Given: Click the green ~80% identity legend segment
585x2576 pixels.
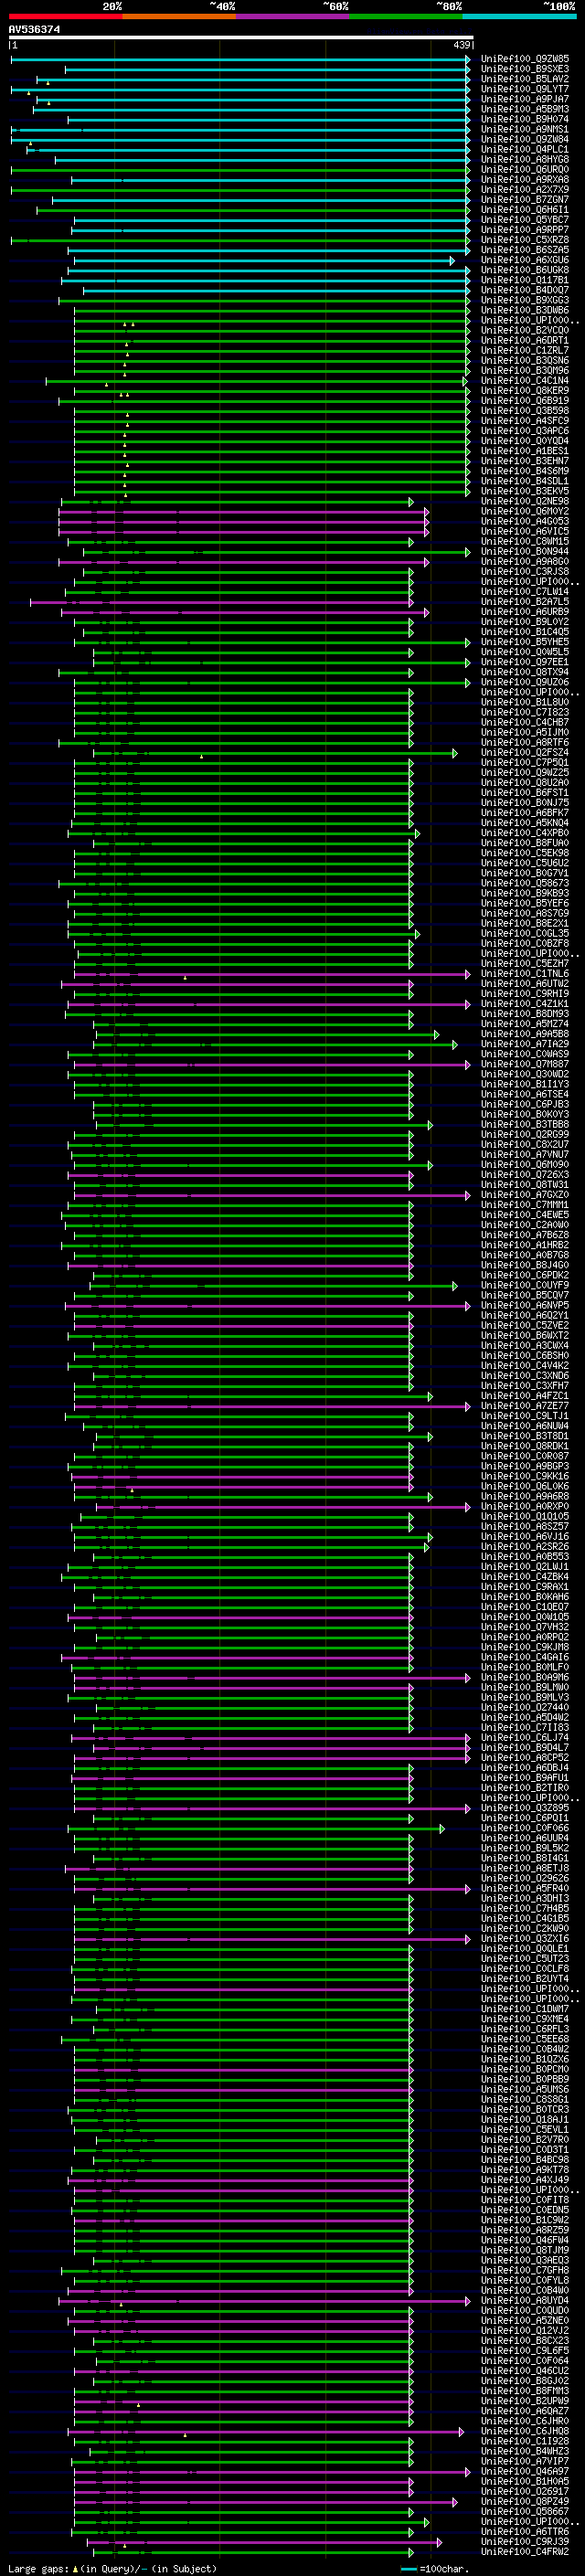Looking at the screenshot, I should (x=405, y=16).
